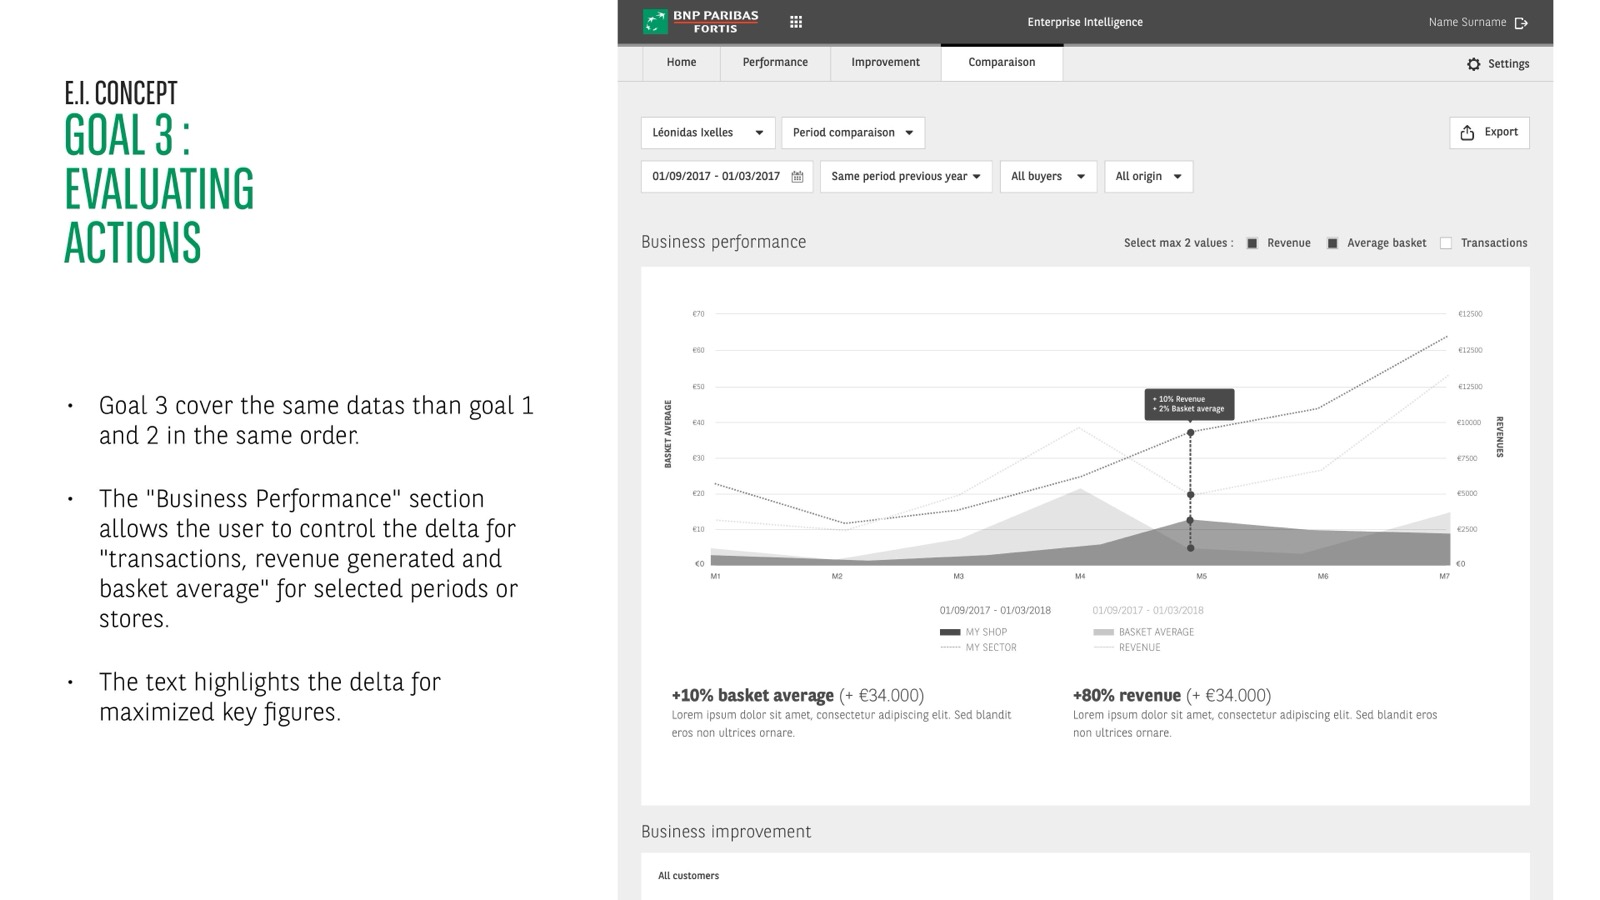Open the All buyers dropdown

point(1047,177)
